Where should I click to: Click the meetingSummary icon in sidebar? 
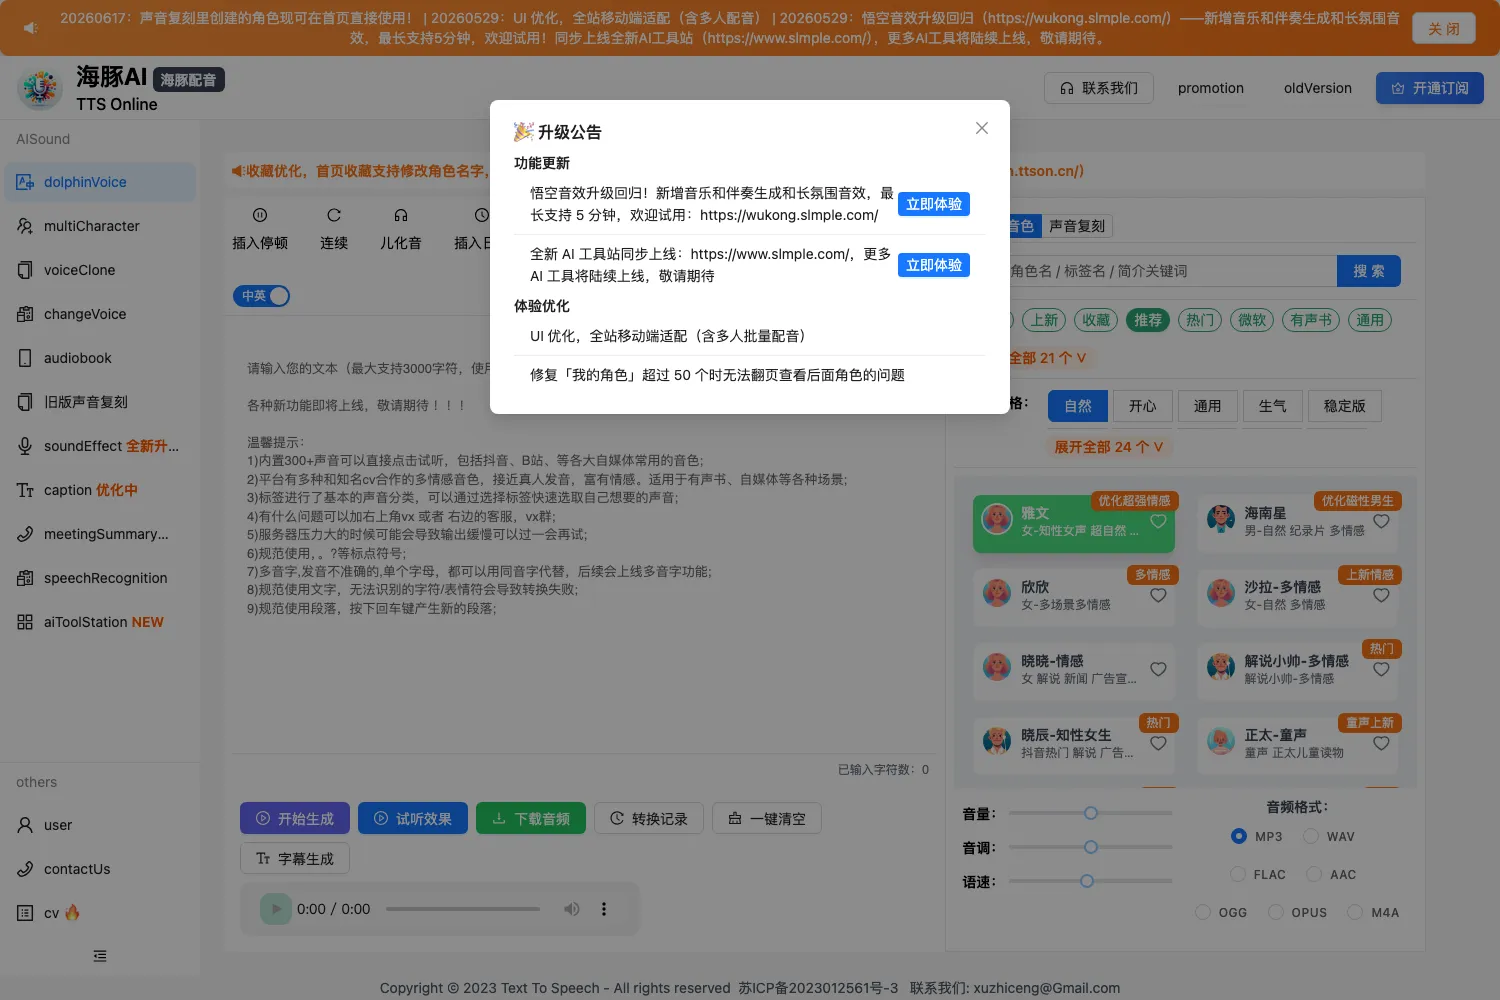25,534
